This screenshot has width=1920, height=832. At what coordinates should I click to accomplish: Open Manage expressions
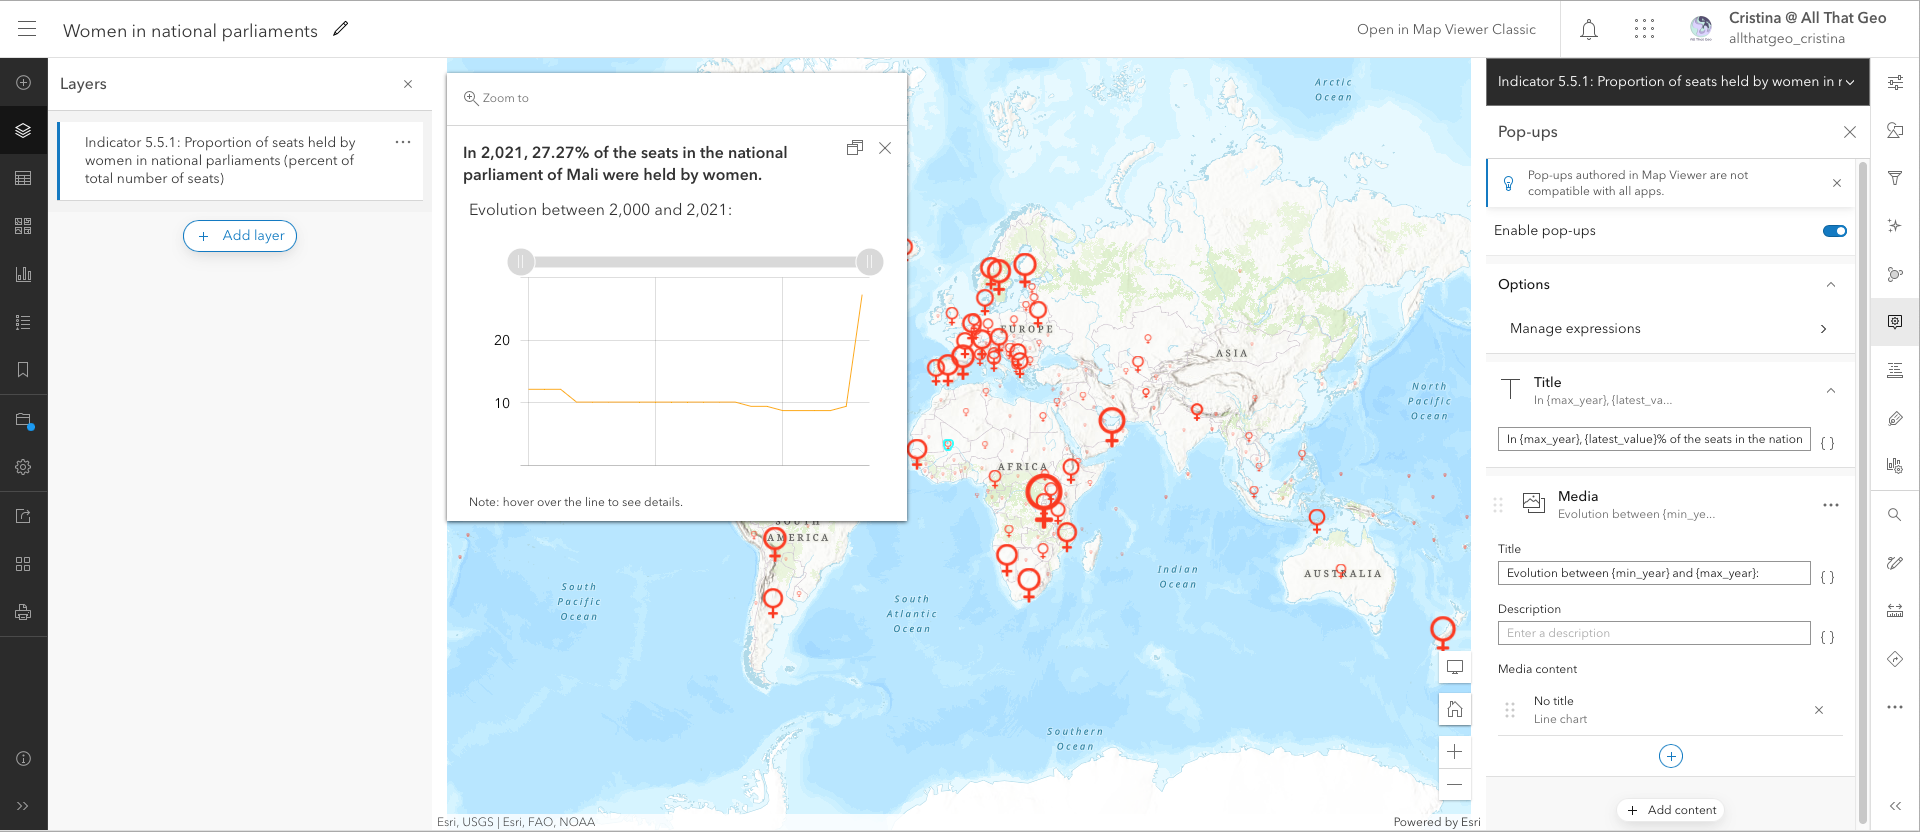pyautogui.click(x=1670, y=329)
